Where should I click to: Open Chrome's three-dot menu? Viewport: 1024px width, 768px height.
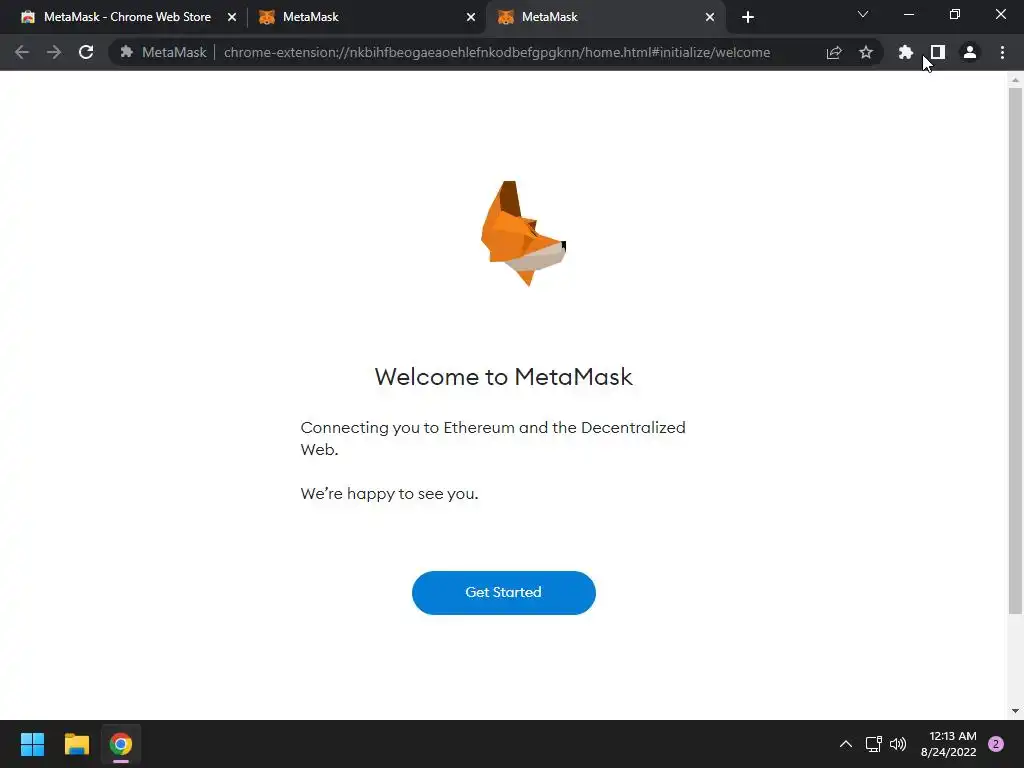[1002, 52]
